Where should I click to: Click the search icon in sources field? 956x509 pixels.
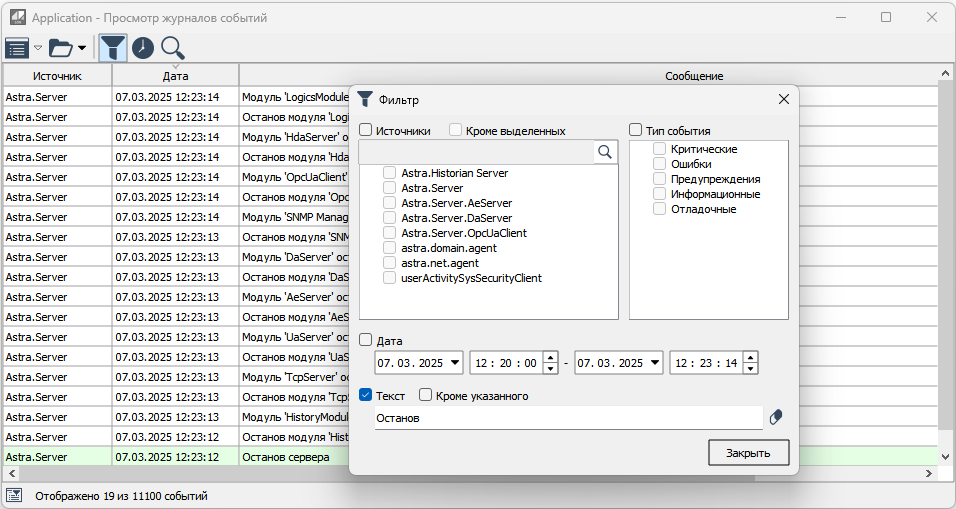point(605,152)
